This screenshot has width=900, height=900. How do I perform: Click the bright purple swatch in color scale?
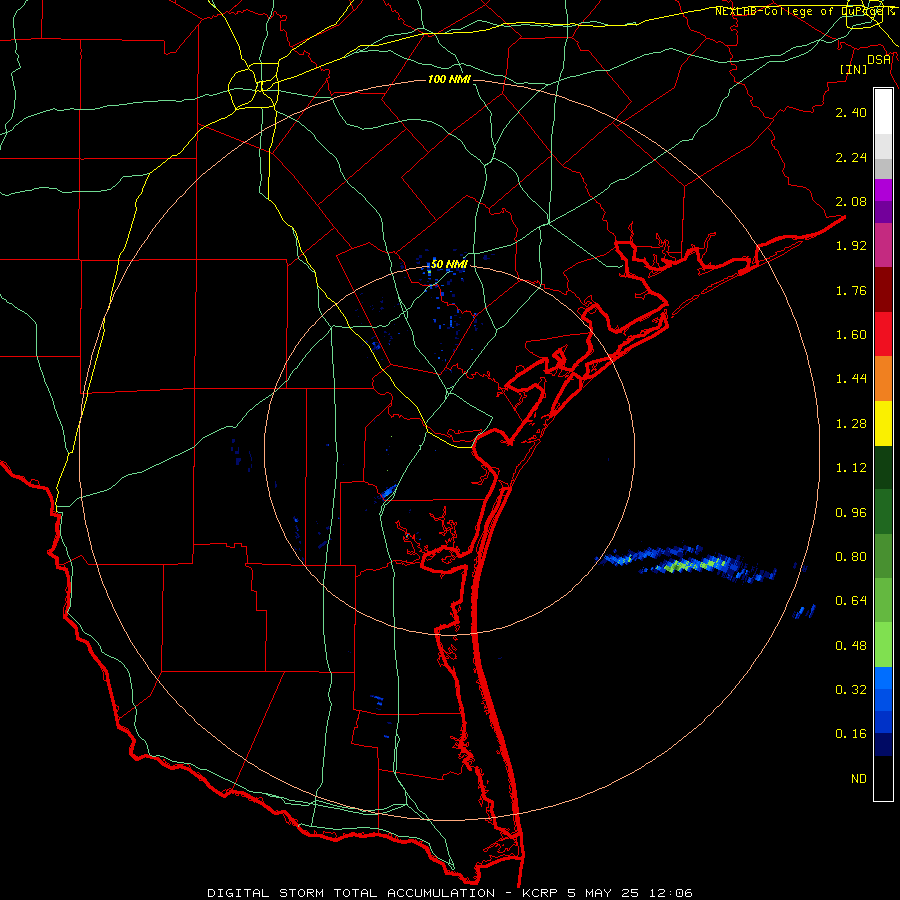[x=883, y=190]
